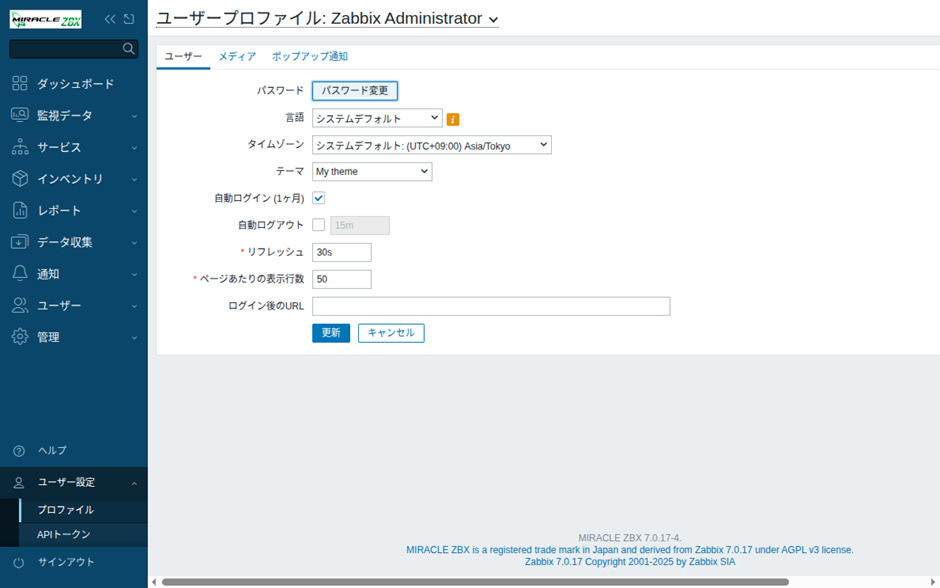Click the orange language info icon

(x=453, y=119)
